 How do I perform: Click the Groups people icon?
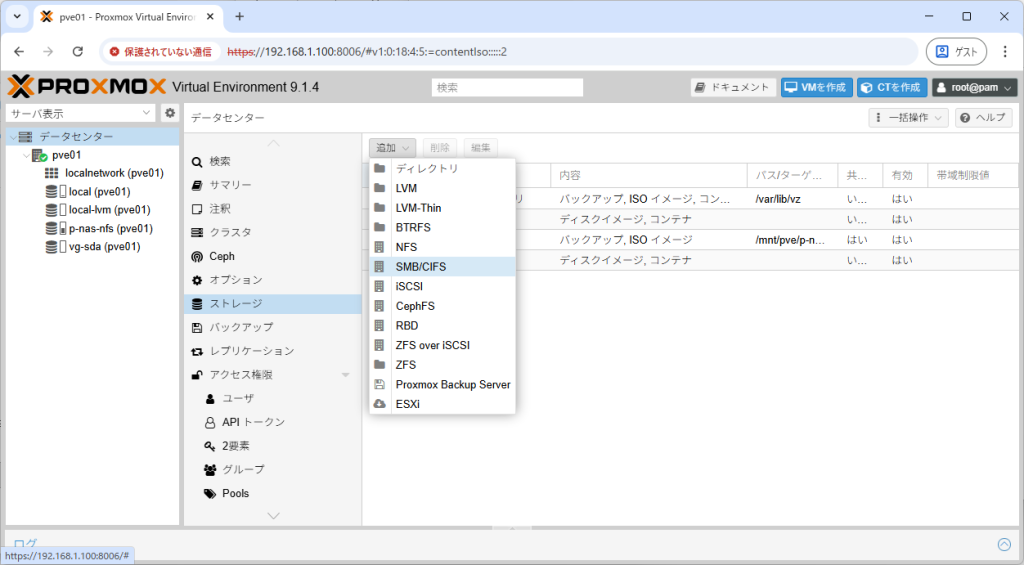[x=210, y=470]
